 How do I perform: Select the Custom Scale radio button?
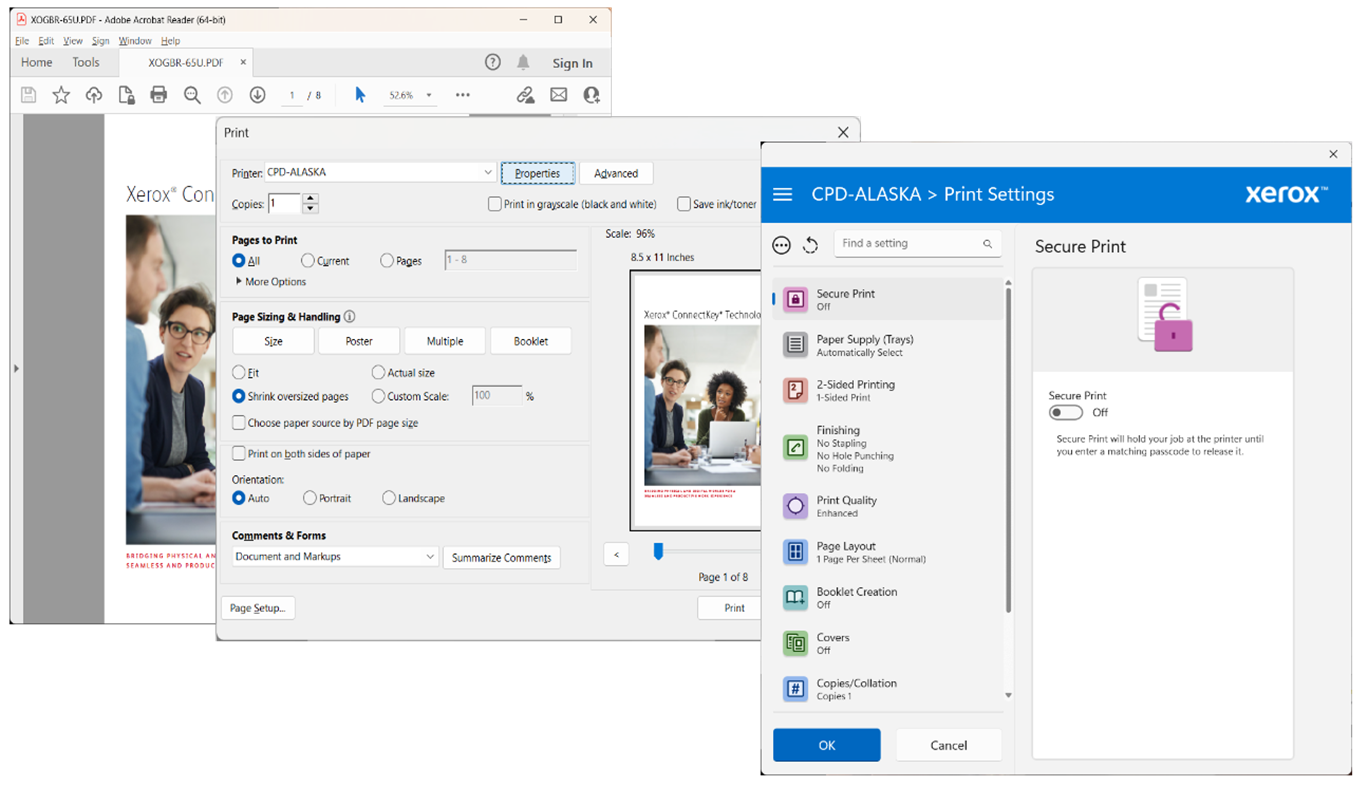click(378, 396)
